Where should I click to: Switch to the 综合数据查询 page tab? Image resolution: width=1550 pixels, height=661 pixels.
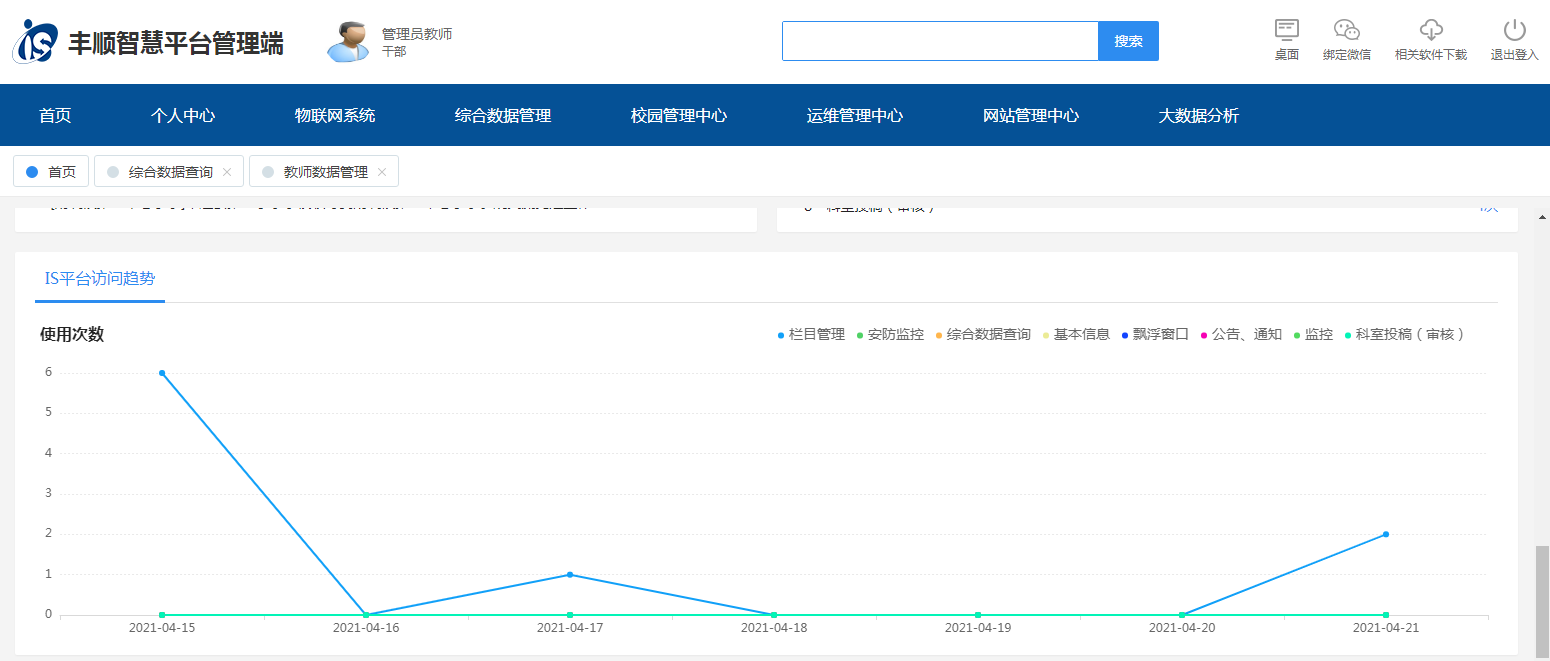pyautogui.click(x=170, y=172)
